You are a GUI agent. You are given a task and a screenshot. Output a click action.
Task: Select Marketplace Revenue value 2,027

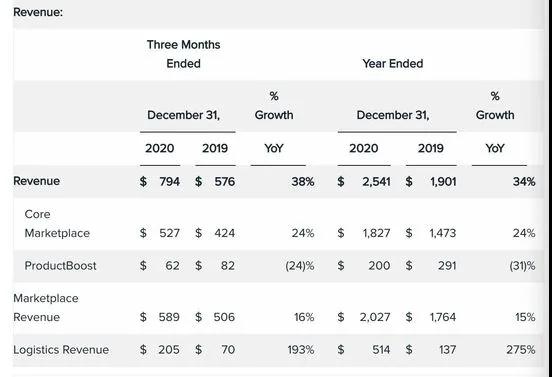click(375, 317)
